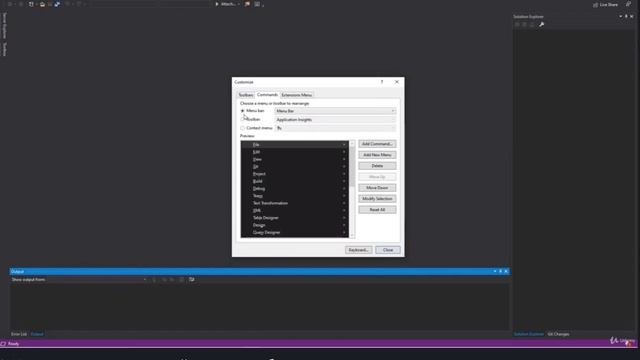Click the orange icon right of Attach
Image resolution: width=640 pixels, height=360 pixels.
[247, 4]
